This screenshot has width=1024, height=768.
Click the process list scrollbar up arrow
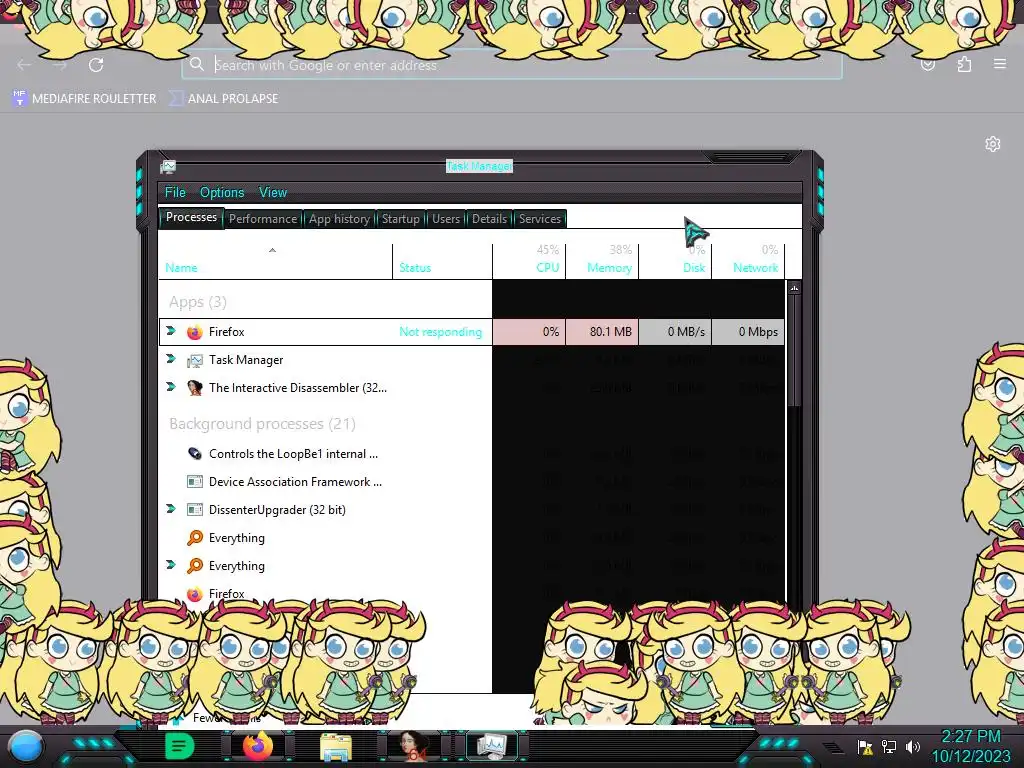pos(794,288)
